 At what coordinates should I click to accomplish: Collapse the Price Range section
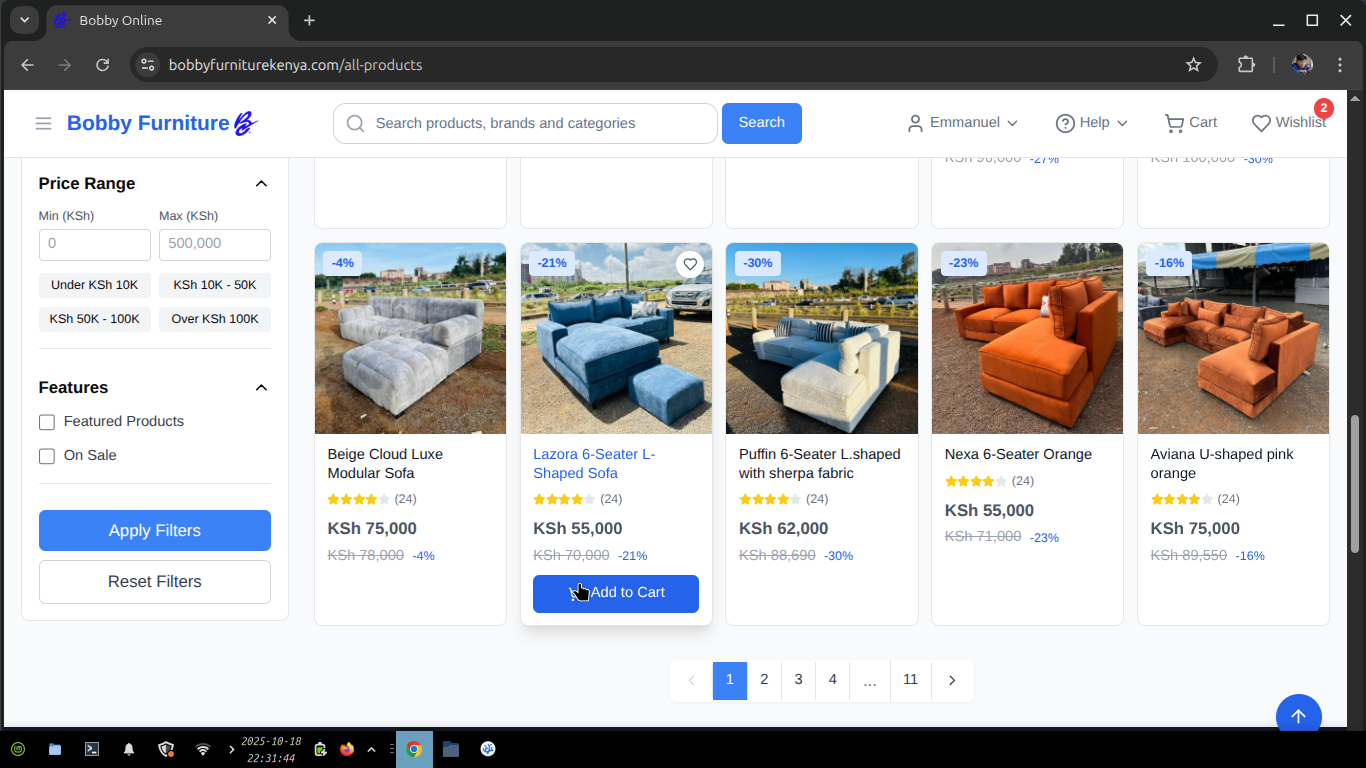coord(261,183)
